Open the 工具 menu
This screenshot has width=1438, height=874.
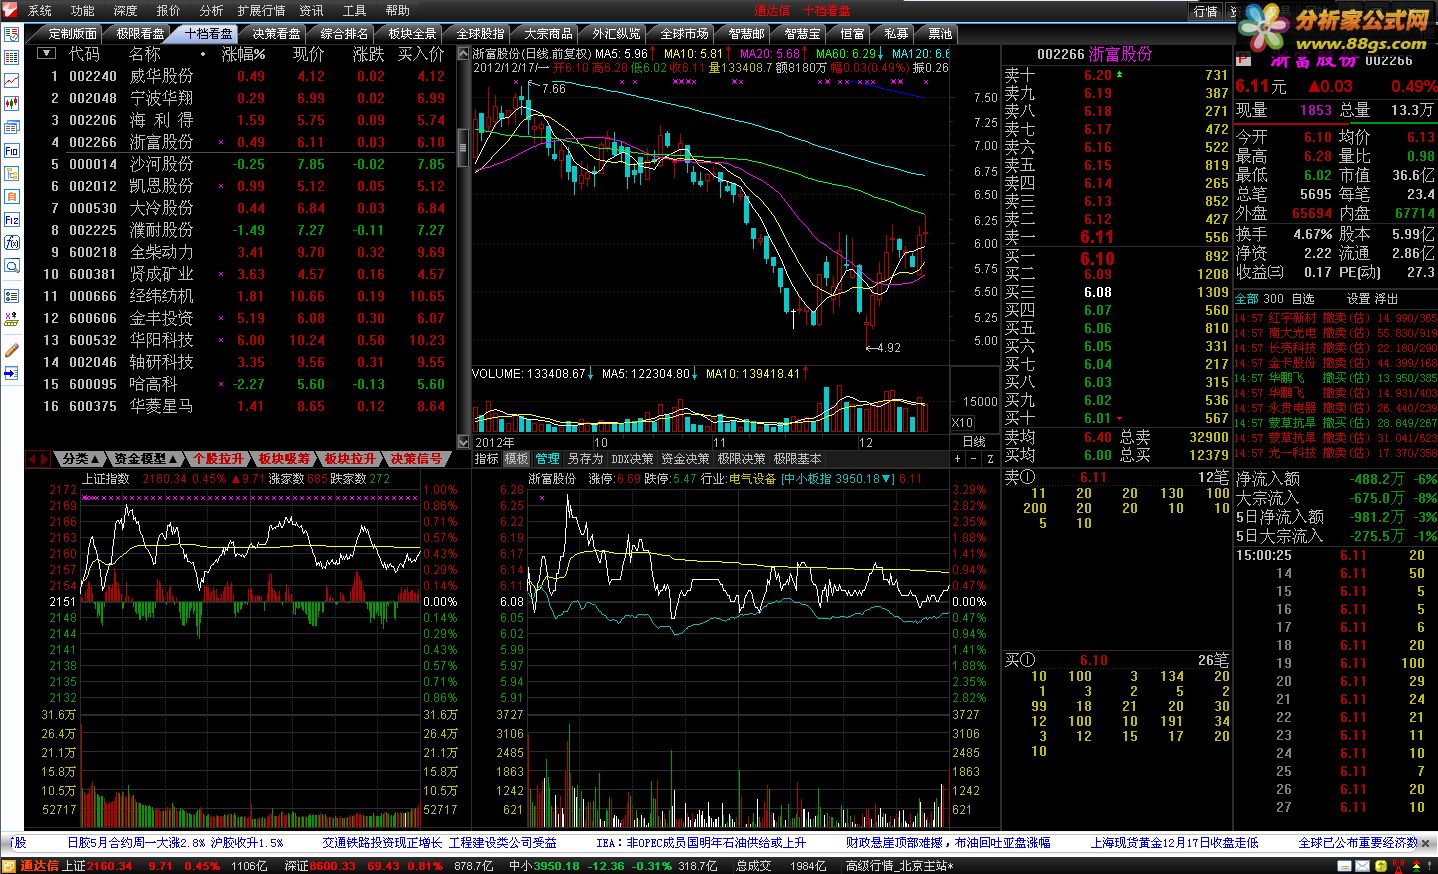[354, 10]
